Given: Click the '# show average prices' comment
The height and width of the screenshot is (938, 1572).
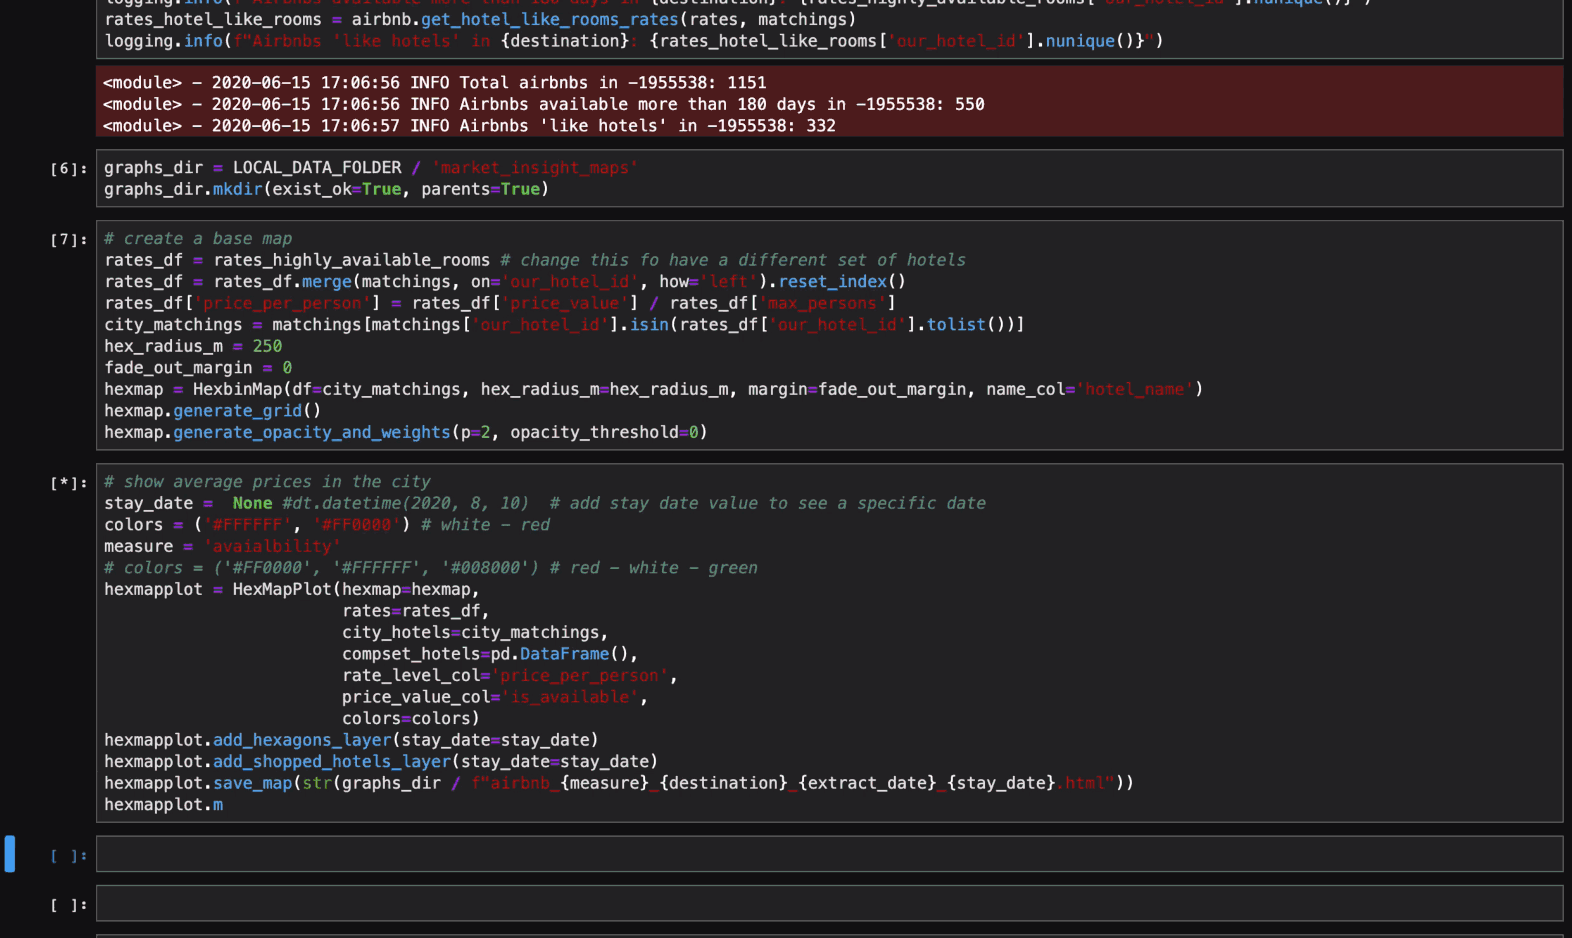Looking at the screenshot, I should [x=267, y=482].
